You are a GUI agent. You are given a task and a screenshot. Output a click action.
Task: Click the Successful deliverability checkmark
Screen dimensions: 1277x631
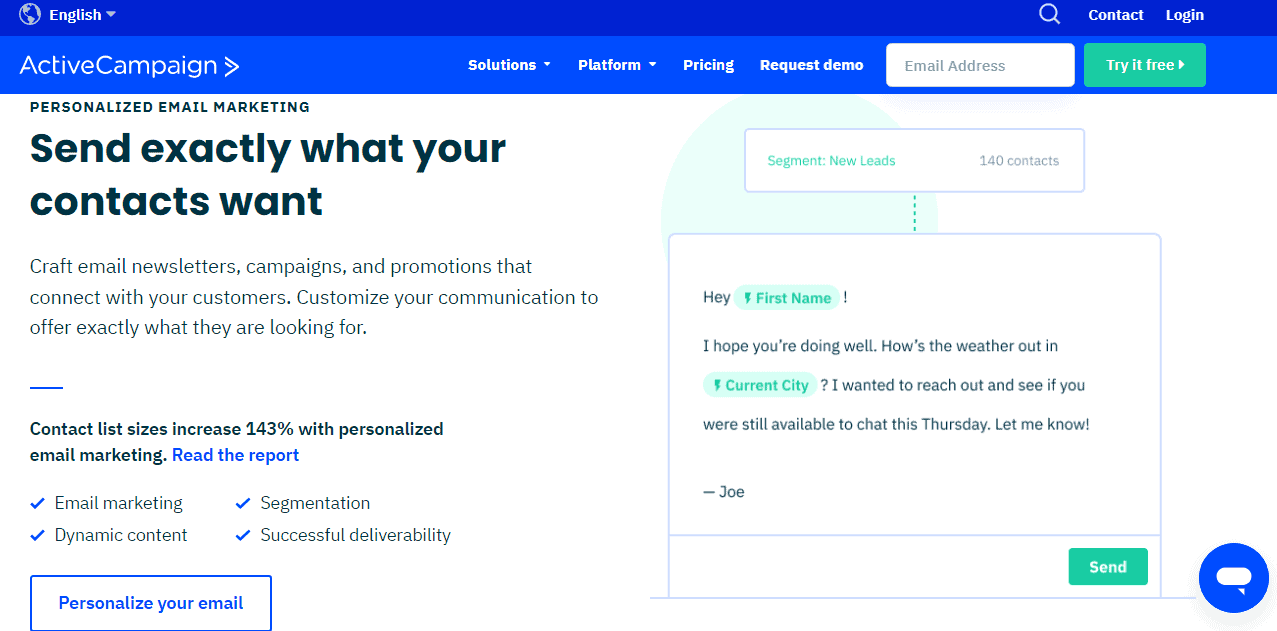[243, 535]
